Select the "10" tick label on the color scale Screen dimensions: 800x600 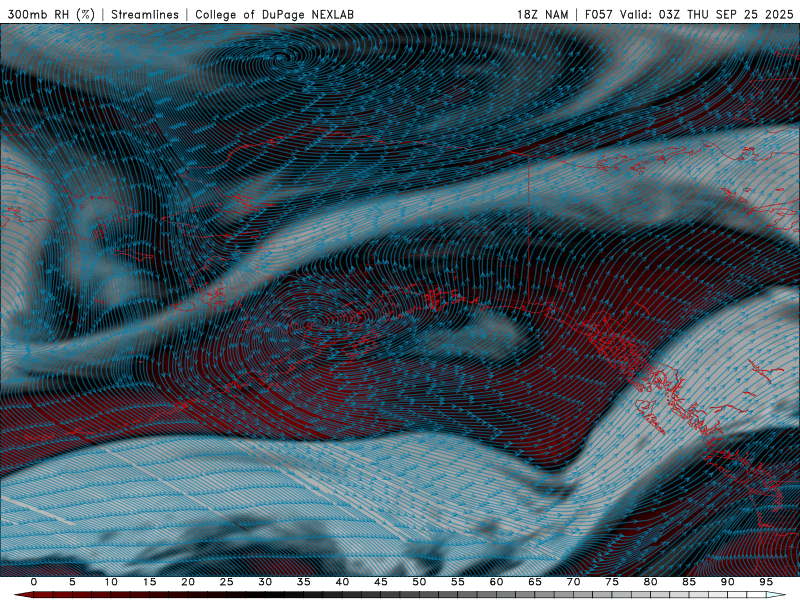click(111, 582)
